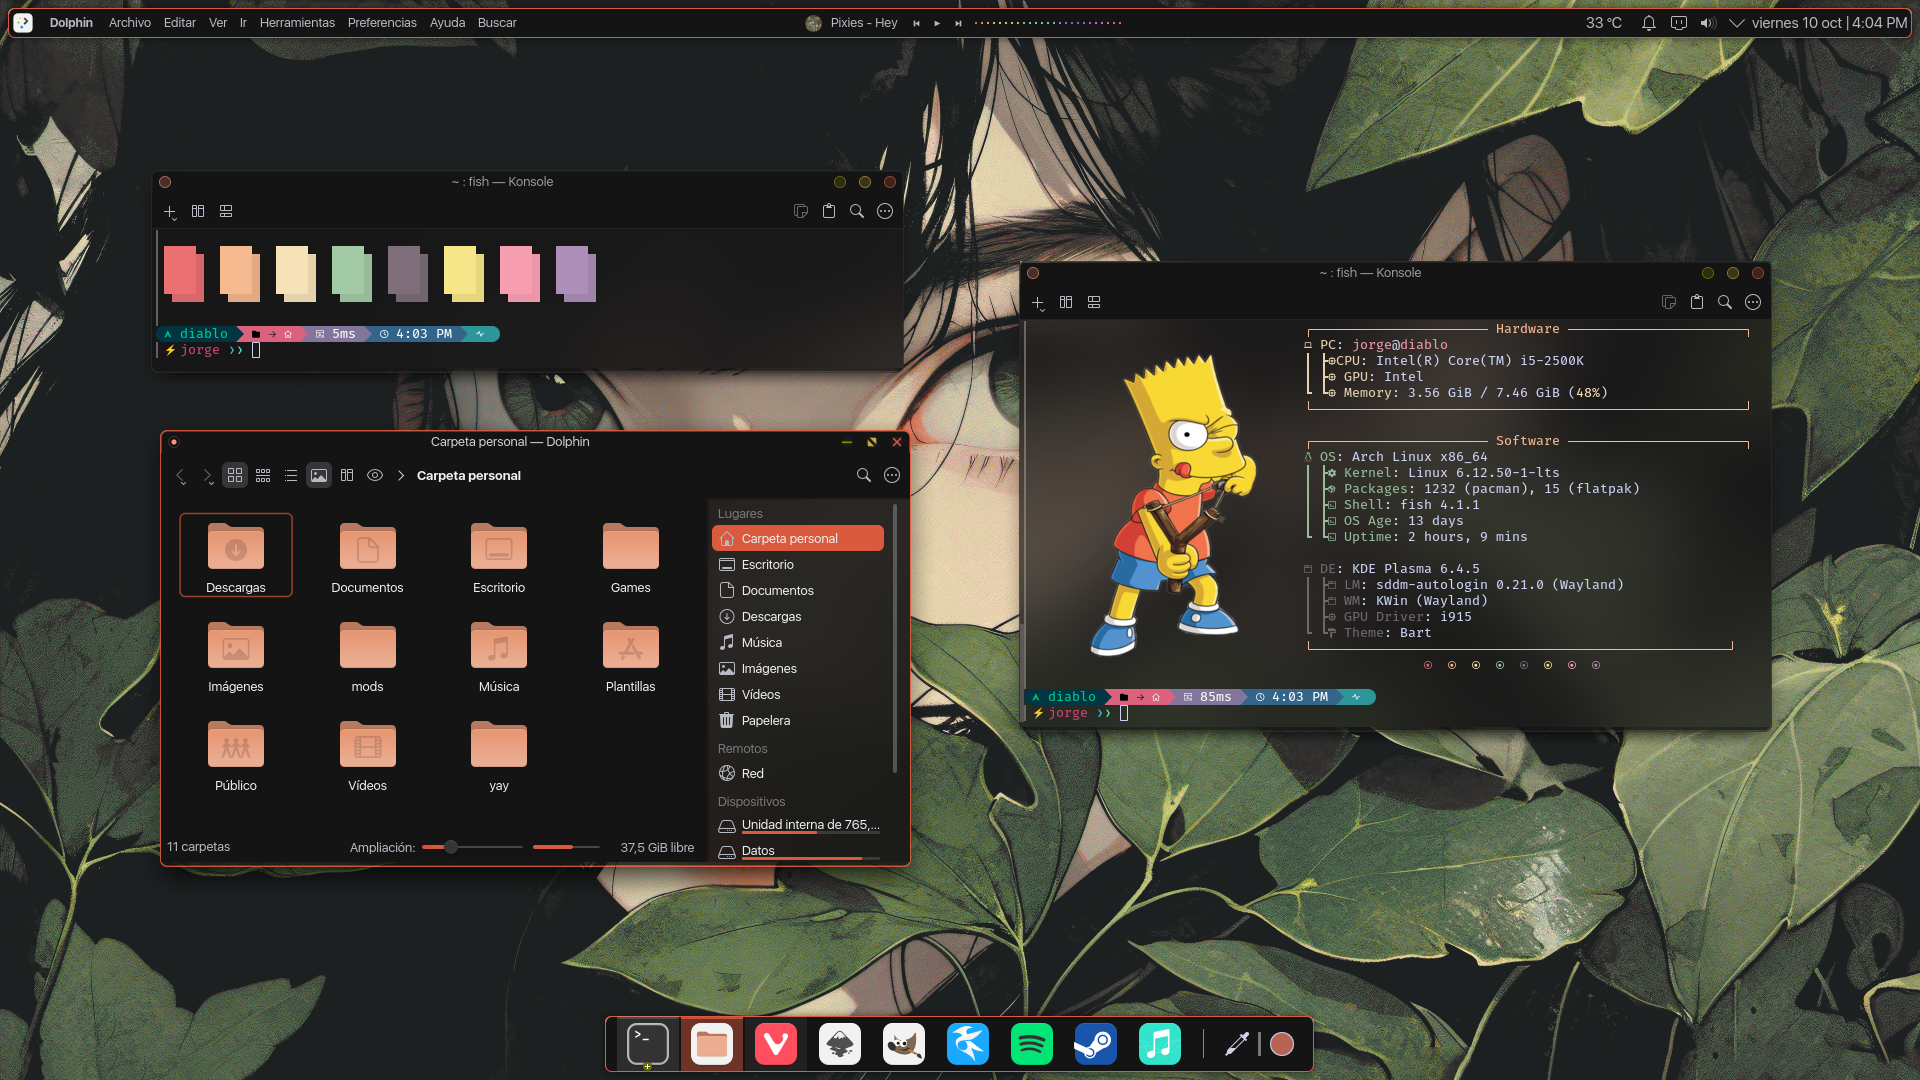Select the color picker tool in dock
This screenshot has width=1920, height=1080.
(x=1237, y=1044)
